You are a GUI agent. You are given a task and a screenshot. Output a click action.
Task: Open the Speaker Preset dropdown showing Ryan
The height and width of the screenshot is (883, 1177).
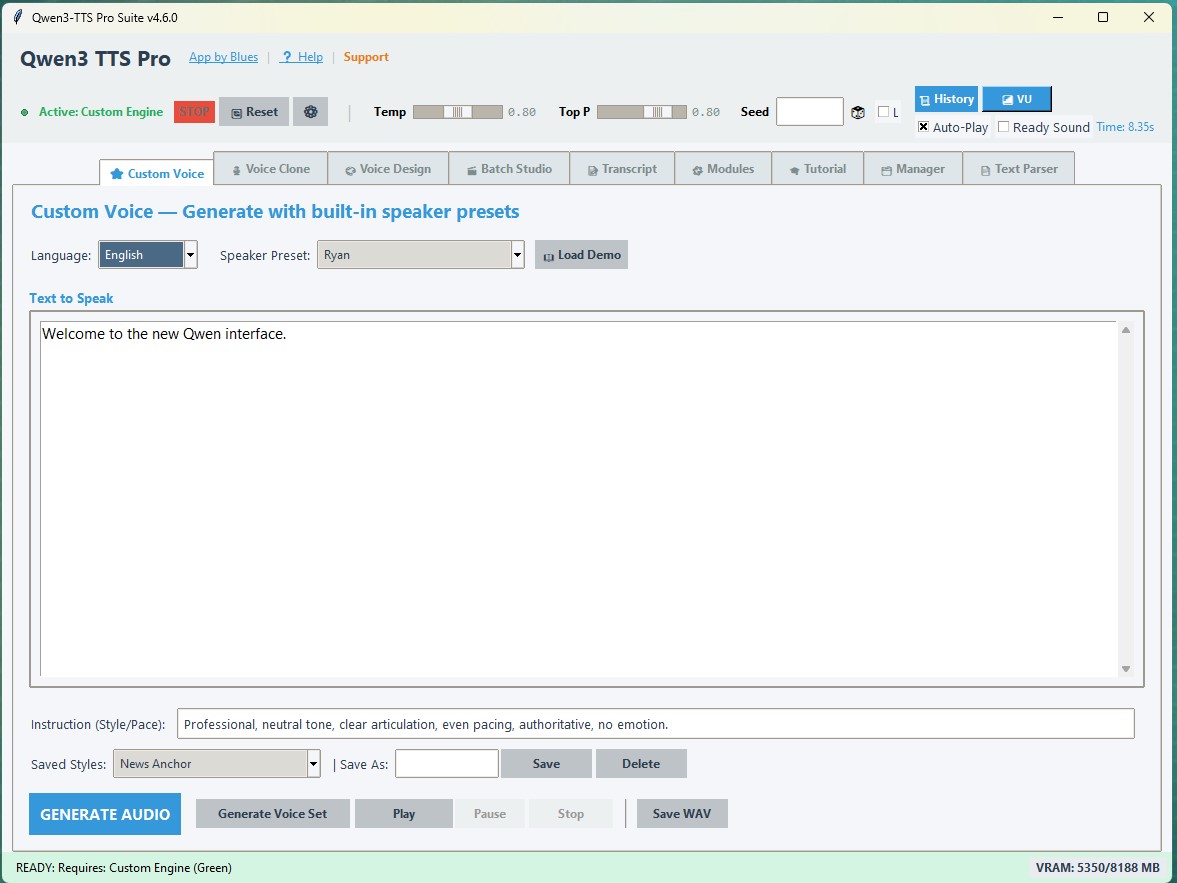point(517,254)
